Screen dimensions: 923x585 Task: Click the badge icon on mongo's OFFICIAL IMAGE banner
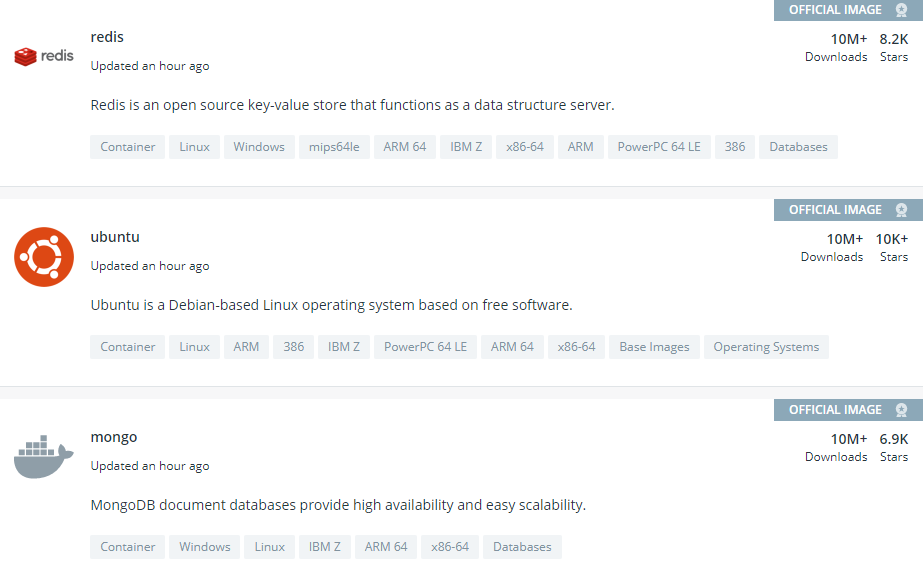pyautogui.click(x=903, y=410)
